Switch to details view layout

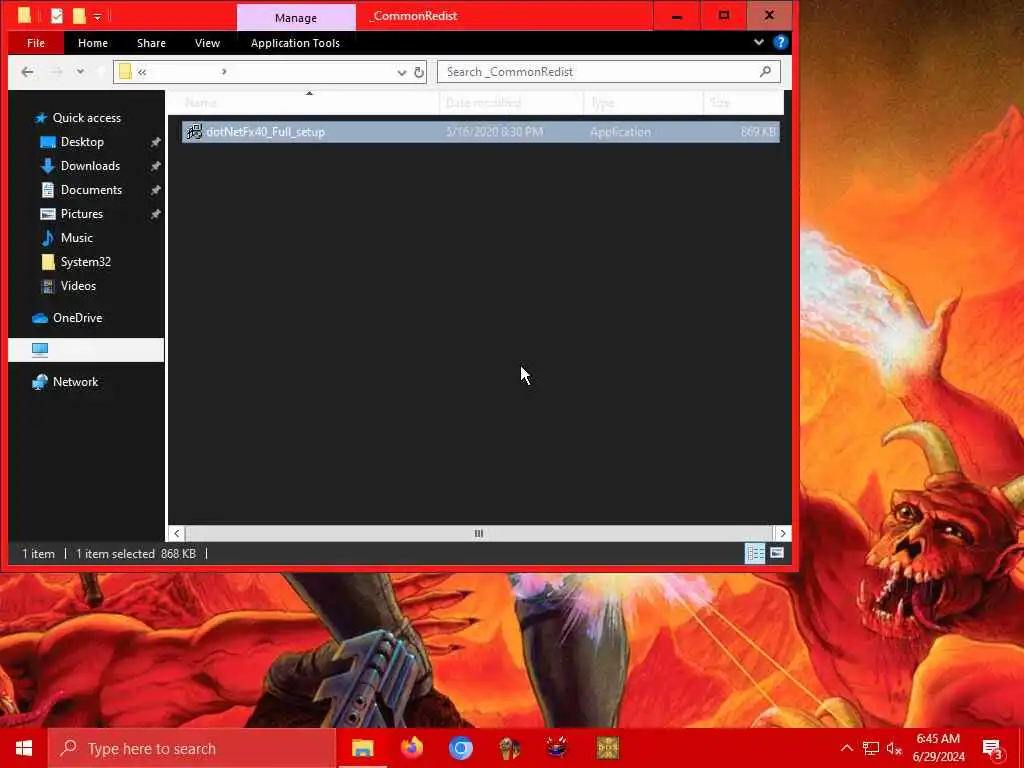tap(755, 554)
